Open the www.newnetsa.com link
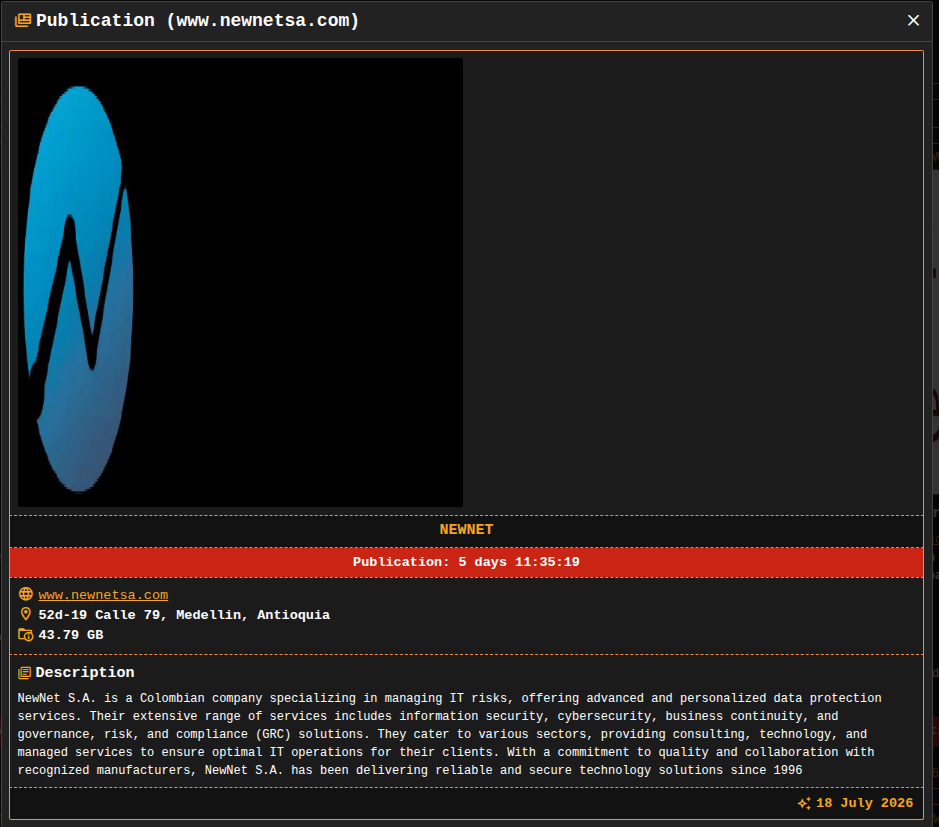Image resolution: width=939 pixels, height=827 pixels. click(103, 595)
